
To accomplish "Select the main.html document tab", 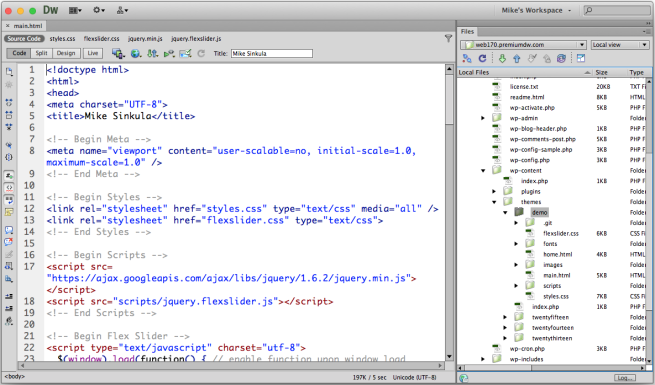I will tap(25, 26).
